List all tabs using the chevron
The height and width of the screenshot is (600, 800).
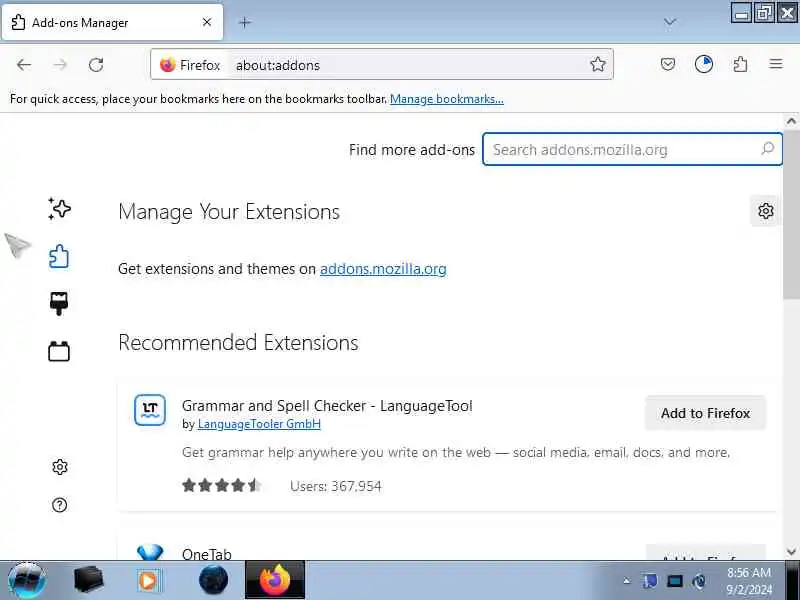[x=670, y=22]
